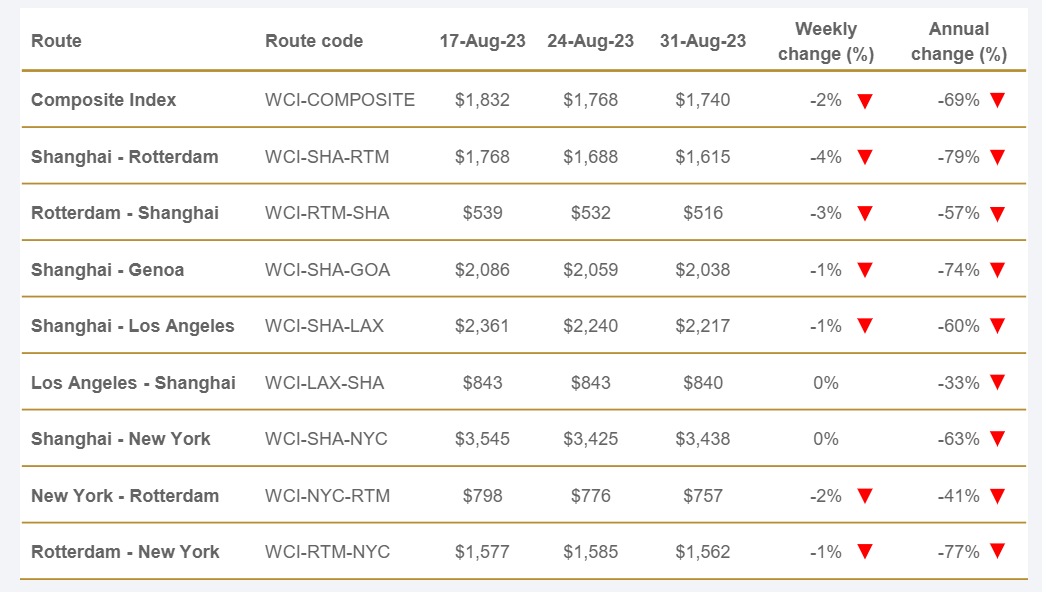Image resolution: width=1042 pixels, height=592 pixels.
Task: Click the annual change red arrow for Los Angeles - Shanghai
Action: [997, 382]
